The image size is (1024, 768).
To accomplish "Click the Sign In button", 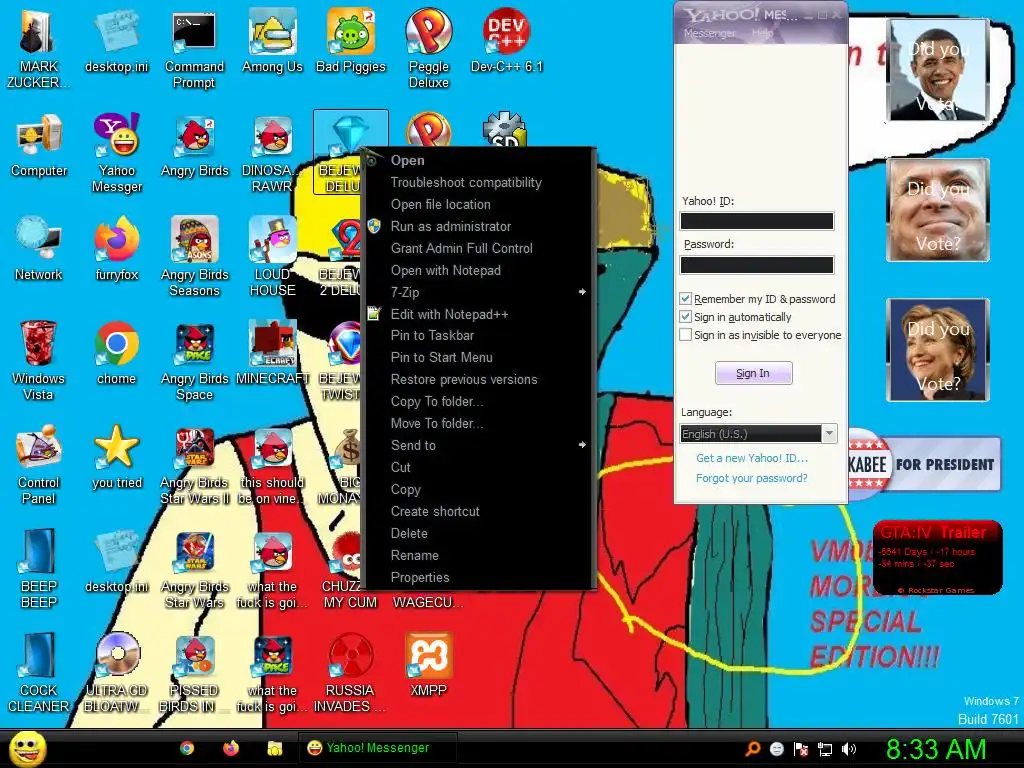I will coord(754,373).
